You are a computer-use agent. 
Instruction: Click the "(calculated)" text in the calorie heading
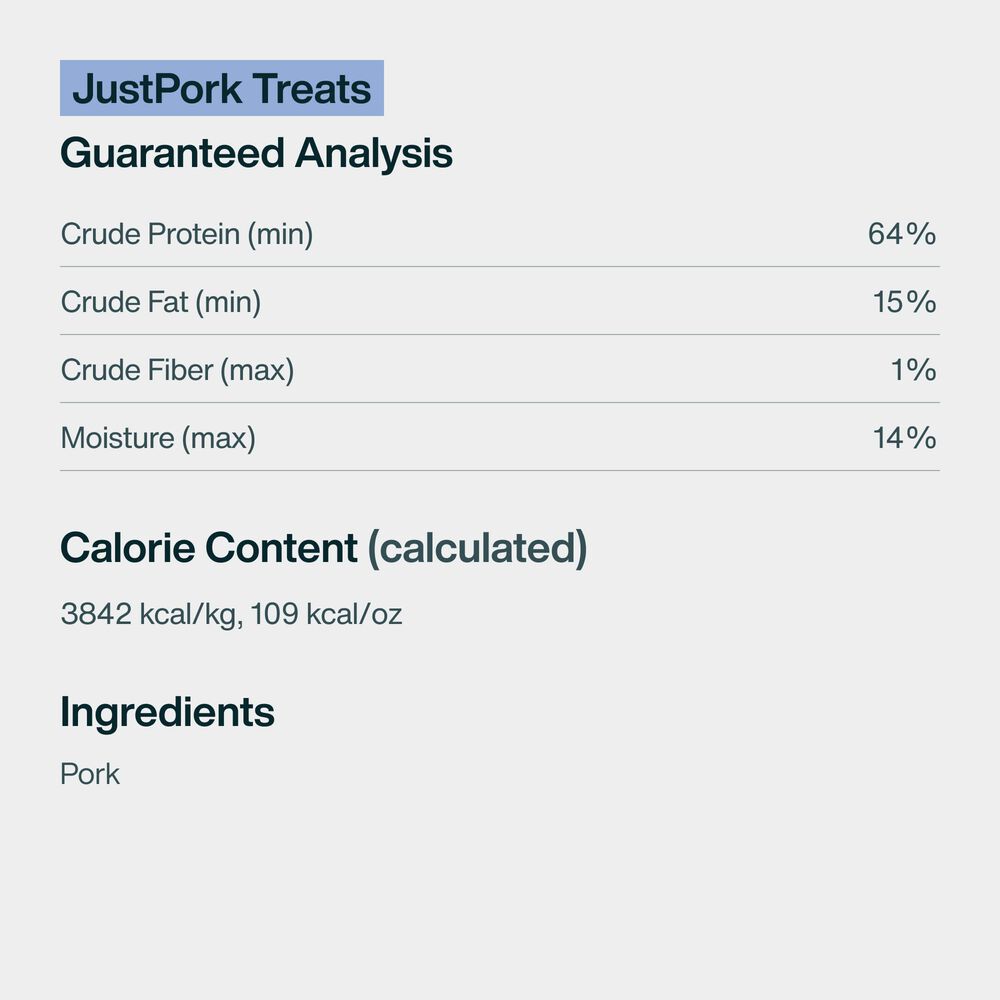477,548
